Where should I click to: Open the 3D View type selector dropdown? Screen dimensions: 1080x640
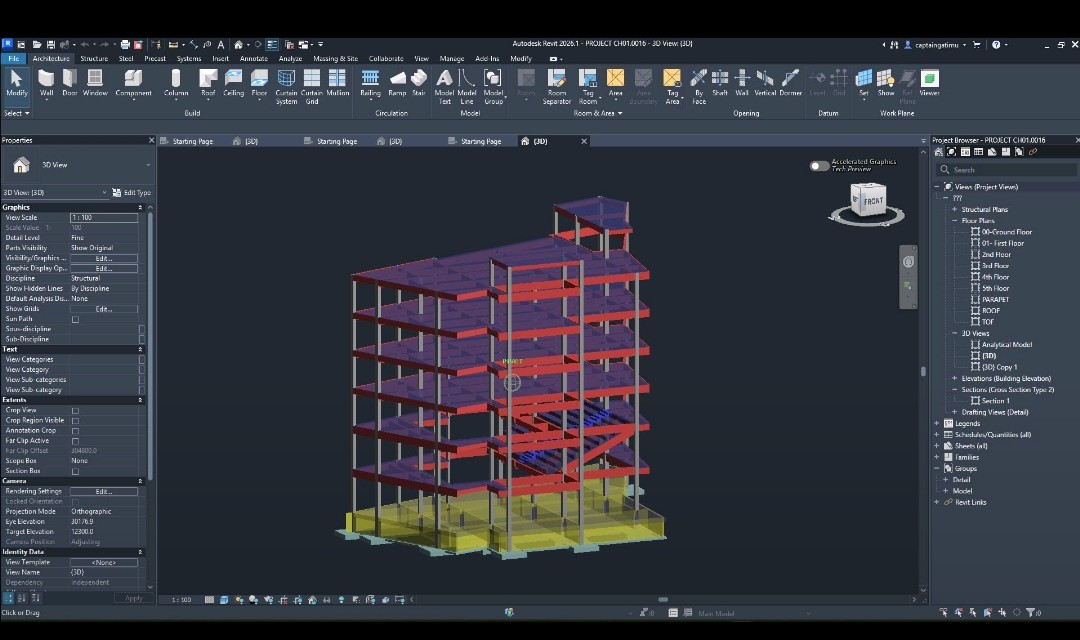point(147,165)
